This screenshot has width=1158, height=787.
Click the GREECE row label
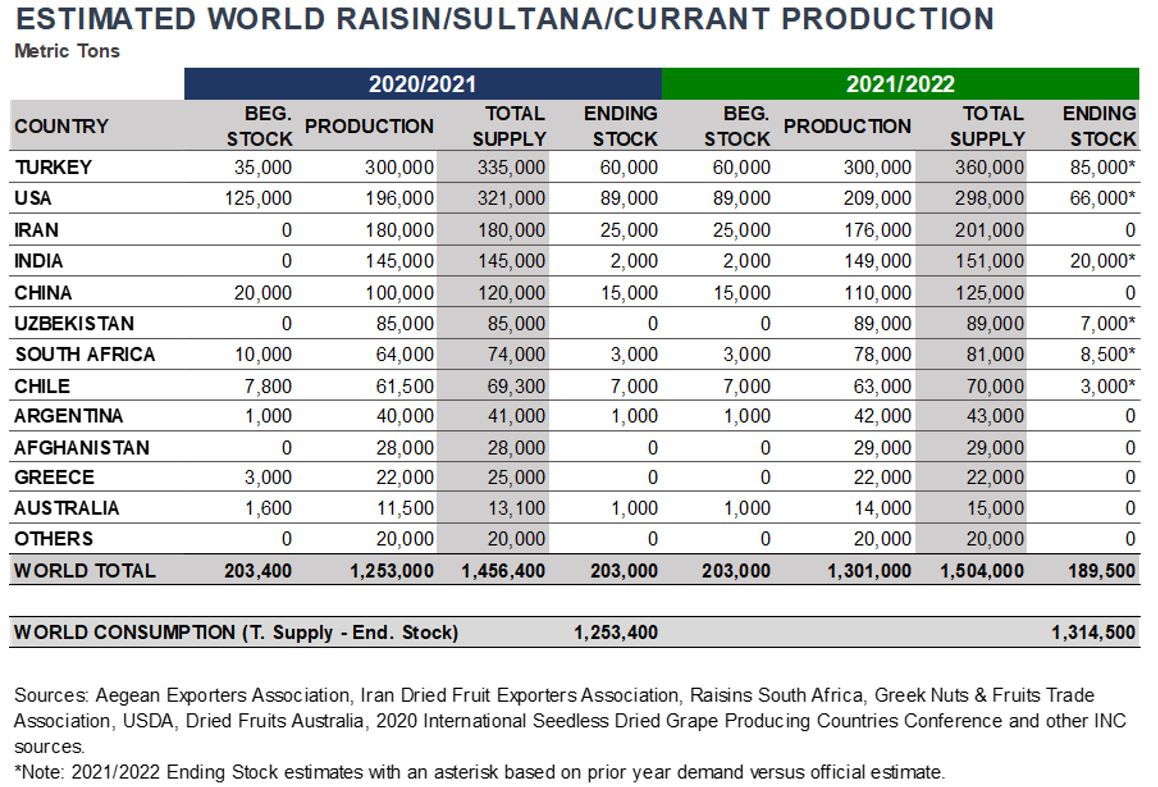coord(54,478)
